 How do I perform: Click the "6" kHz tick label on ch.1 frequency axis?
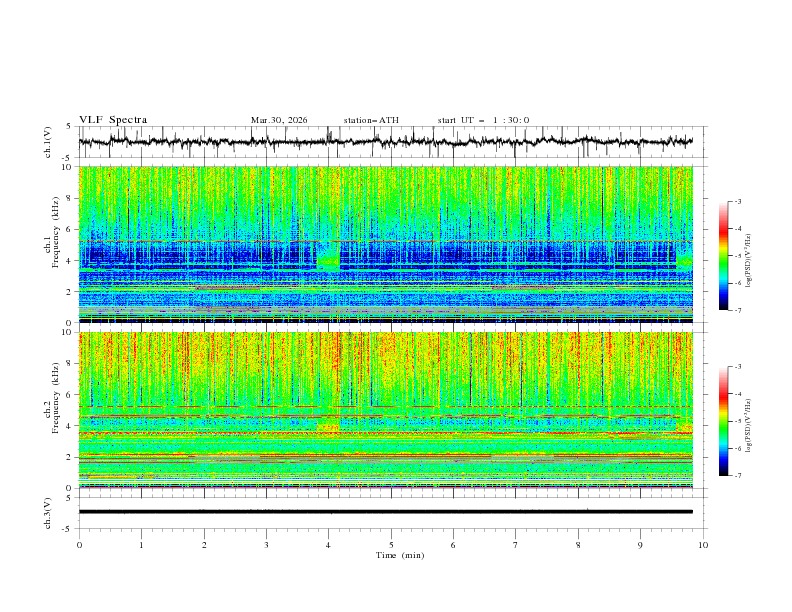(x=70, y=229)
